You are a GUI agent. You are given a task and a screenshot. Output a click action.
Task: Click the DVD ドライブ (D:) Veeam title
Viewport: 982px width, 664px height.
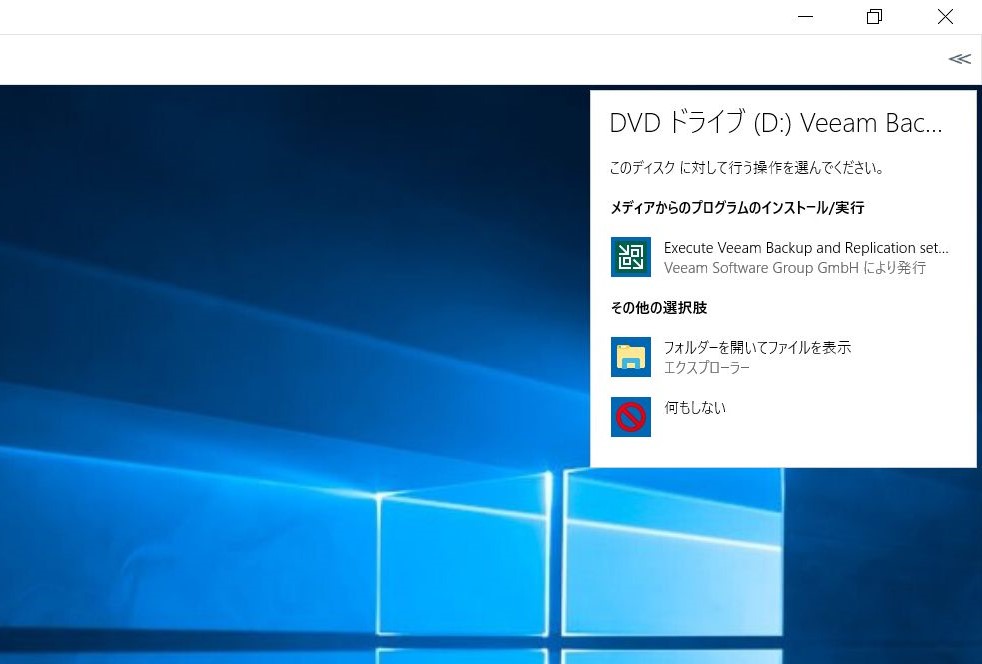[776, 122]
